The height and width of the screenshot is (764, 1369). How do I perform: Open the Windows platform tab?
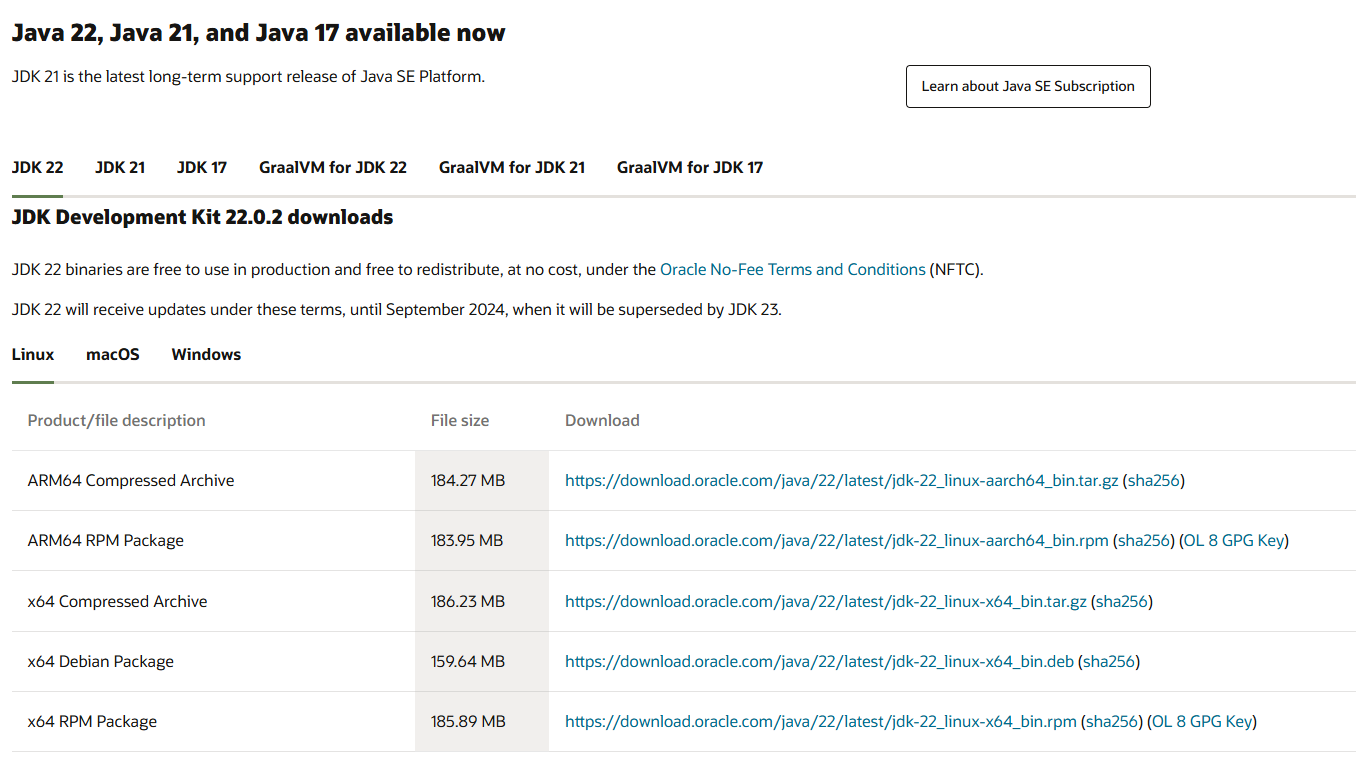[206, 354]
